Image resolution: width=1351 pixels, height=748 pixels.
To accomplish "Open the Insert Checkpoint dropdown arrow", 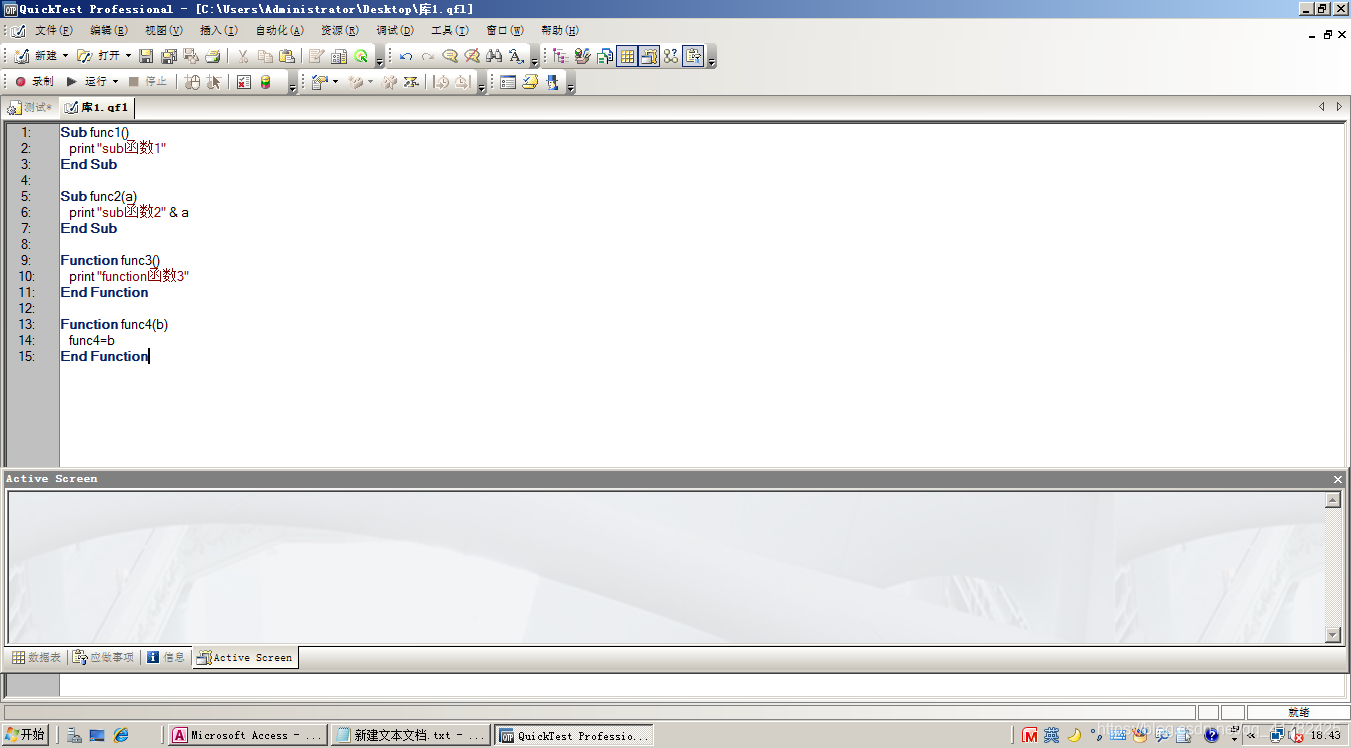I will [335, 81].
